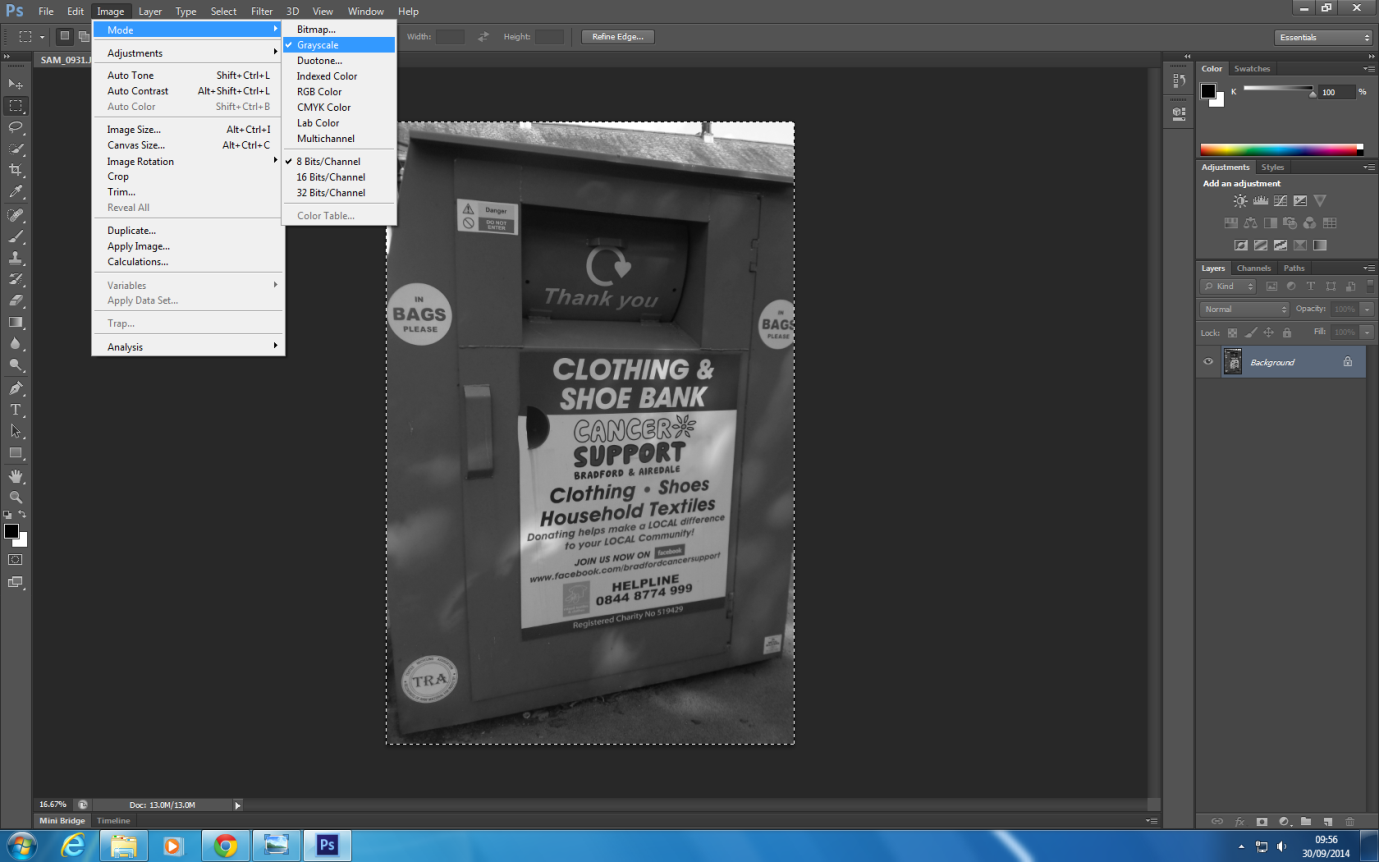The image size is (1379, 862).
Task: Toggle Quick Mask mode
Action: pyautogui.click(x=16, y=560)
